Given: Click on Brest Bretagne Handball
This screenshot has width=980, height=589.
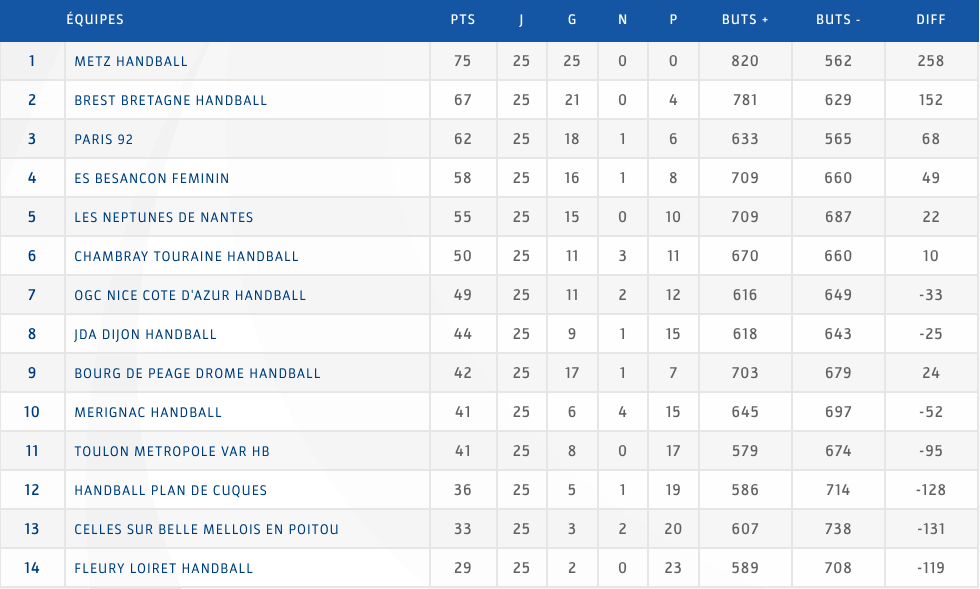Looking at the screenshot, I should click(170, 100).
